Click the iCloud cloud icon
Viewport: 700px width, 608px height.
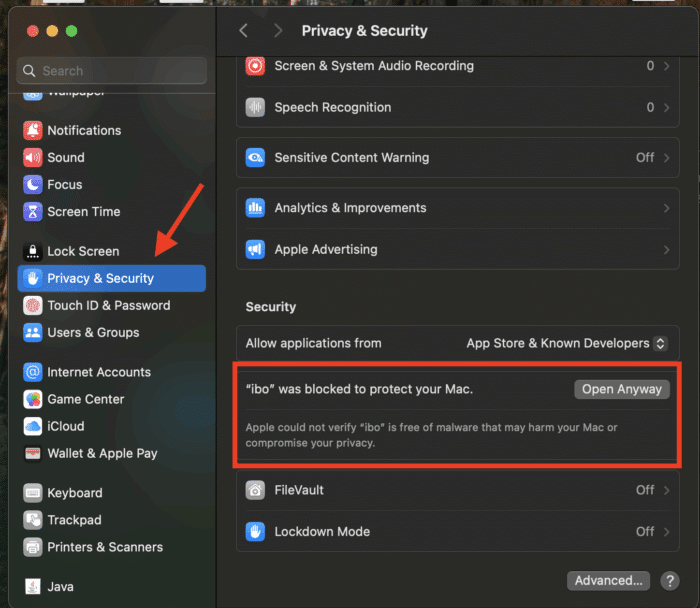coord(33,426)
